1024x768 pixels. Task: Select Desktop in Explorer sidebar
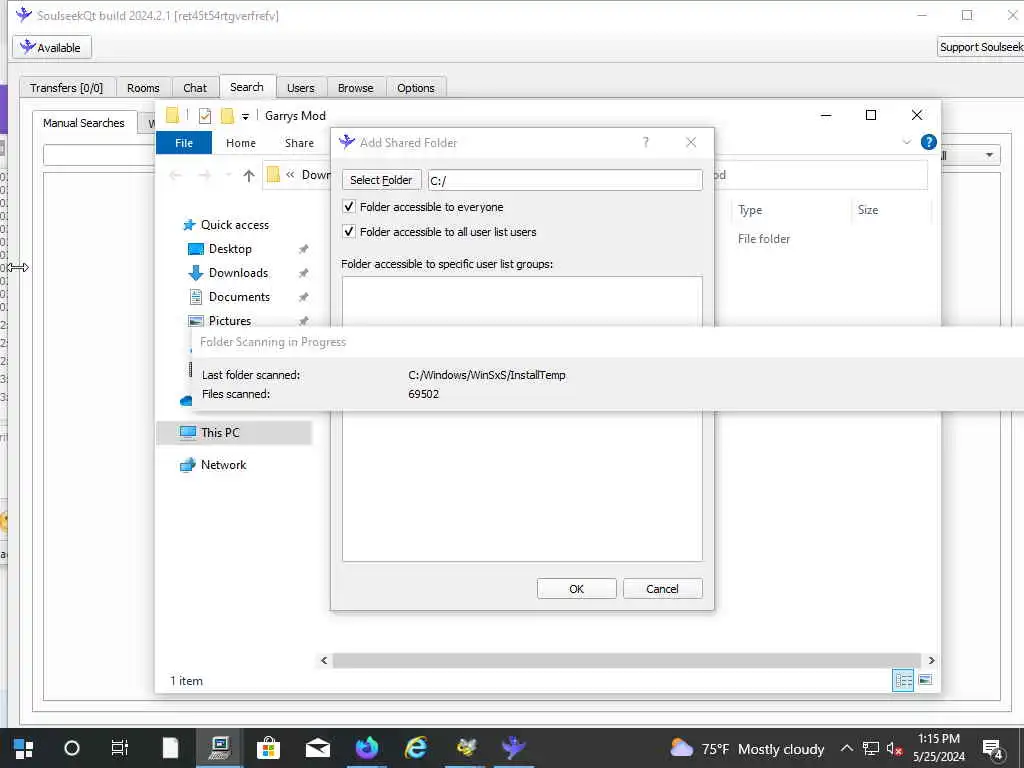(x=230, y=249)
